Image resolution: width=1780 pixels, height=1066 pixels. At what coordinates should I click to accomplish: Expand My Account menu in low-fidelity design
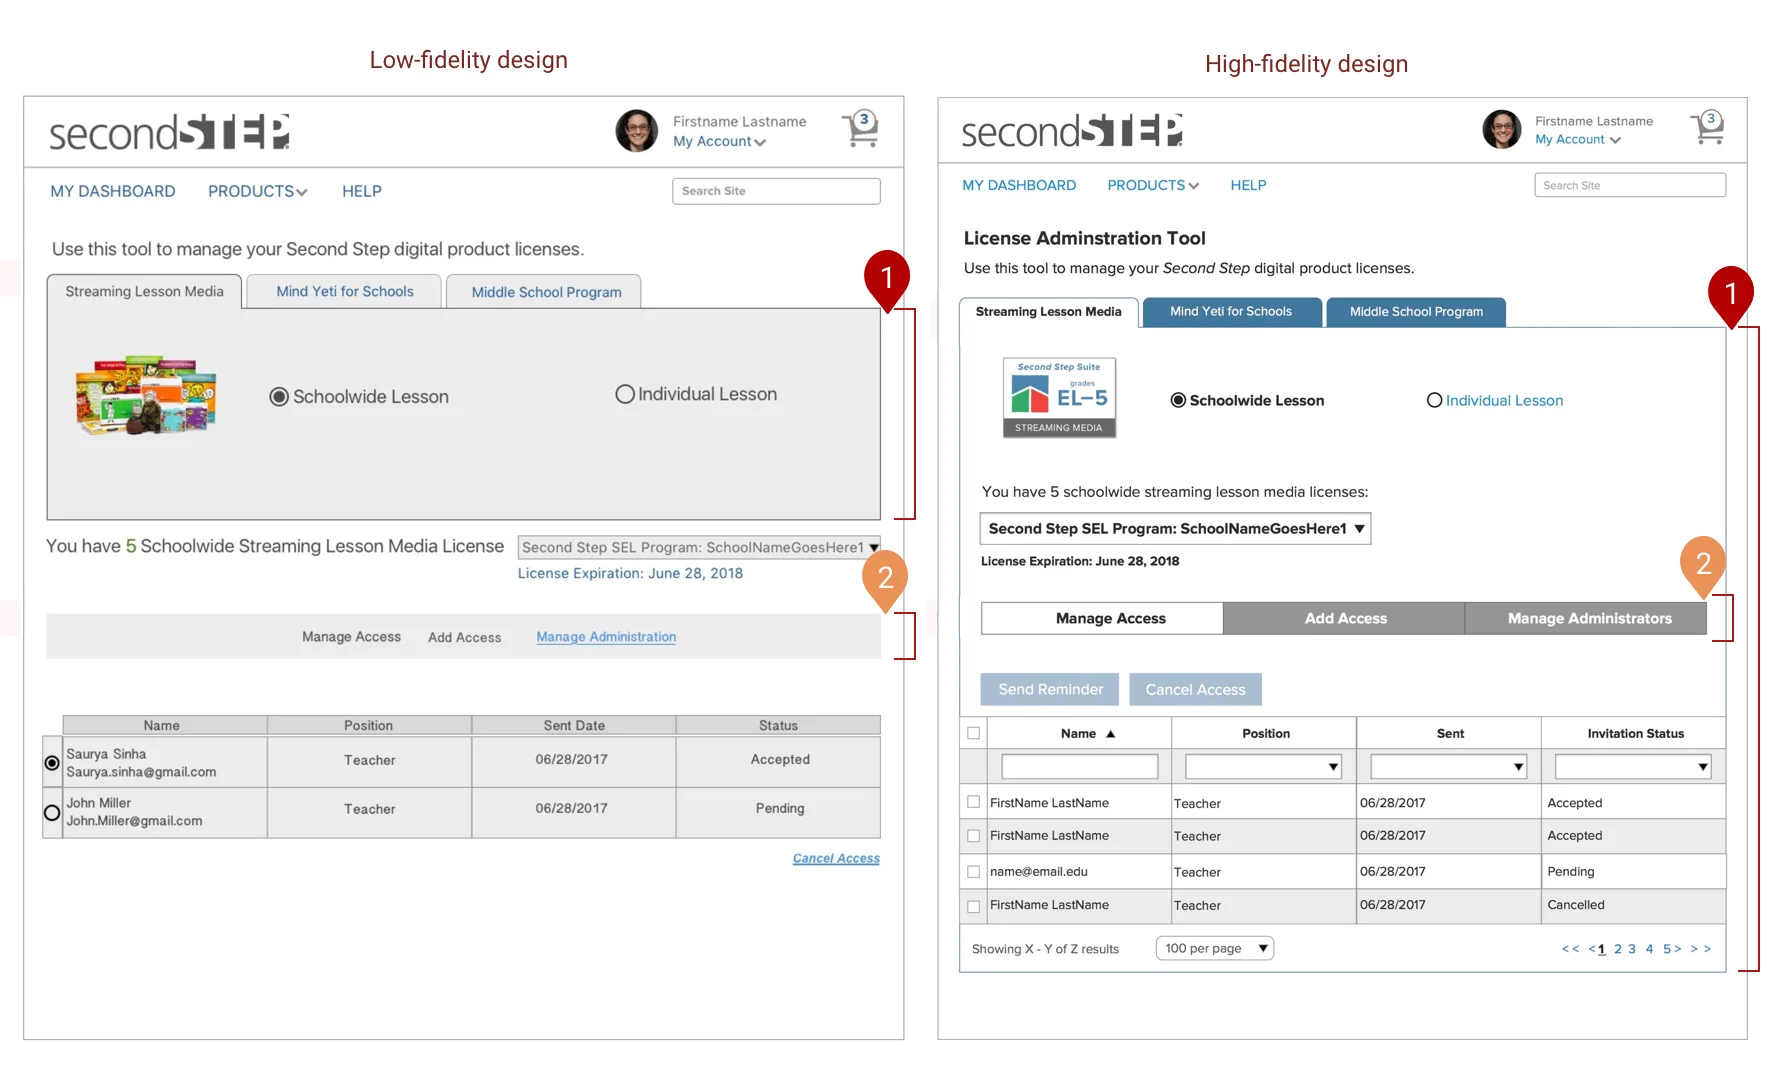[x=719, y=142]
